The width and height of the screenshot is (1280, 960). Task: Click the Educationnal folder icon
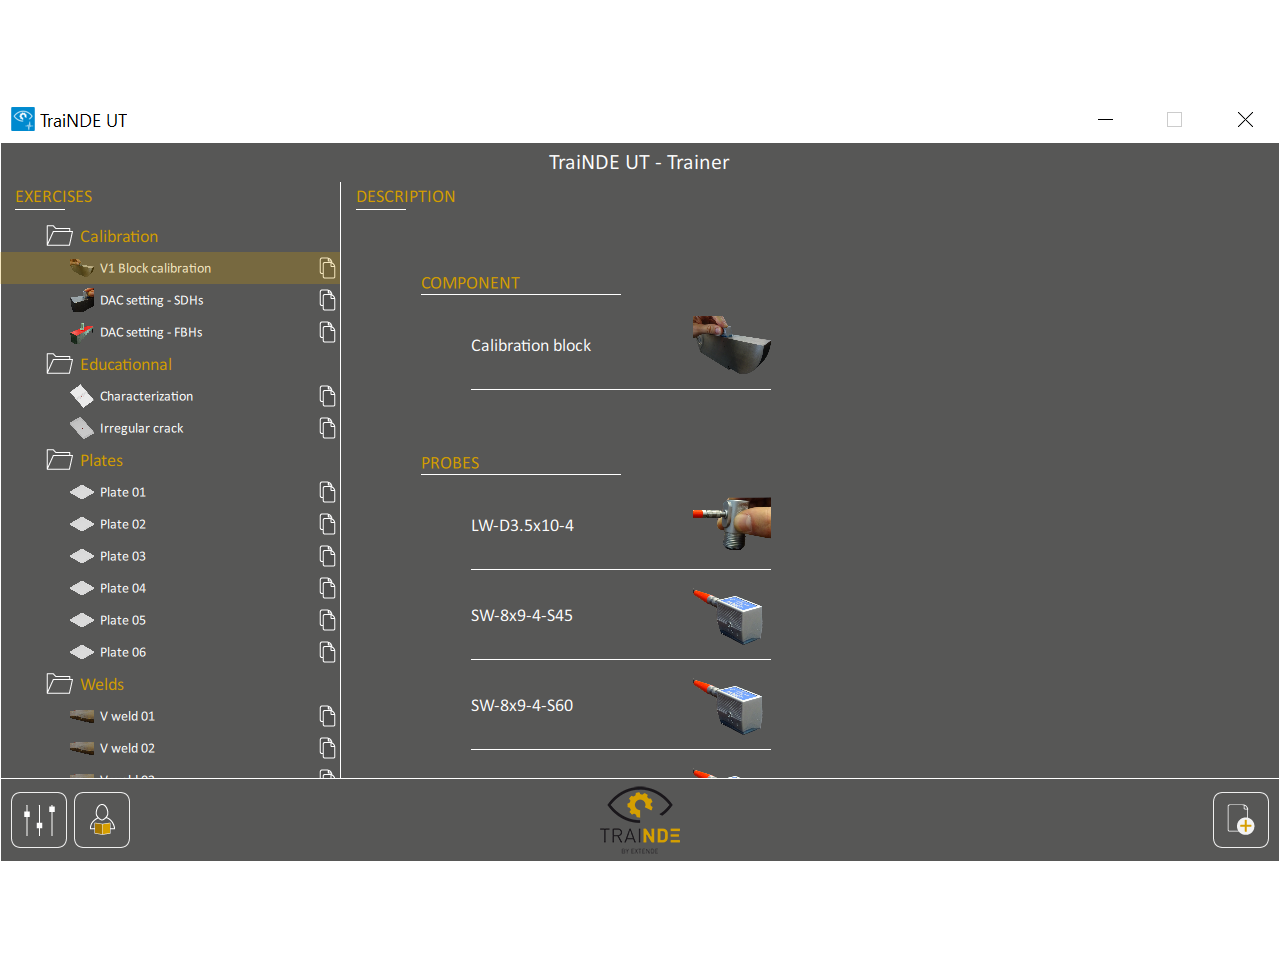coord(59,364)
